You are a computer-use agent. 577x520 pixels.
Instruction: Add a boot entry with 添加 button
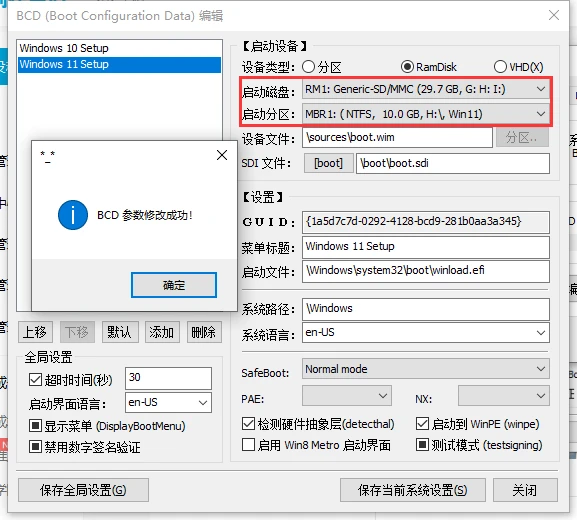(x=162, y=332)
